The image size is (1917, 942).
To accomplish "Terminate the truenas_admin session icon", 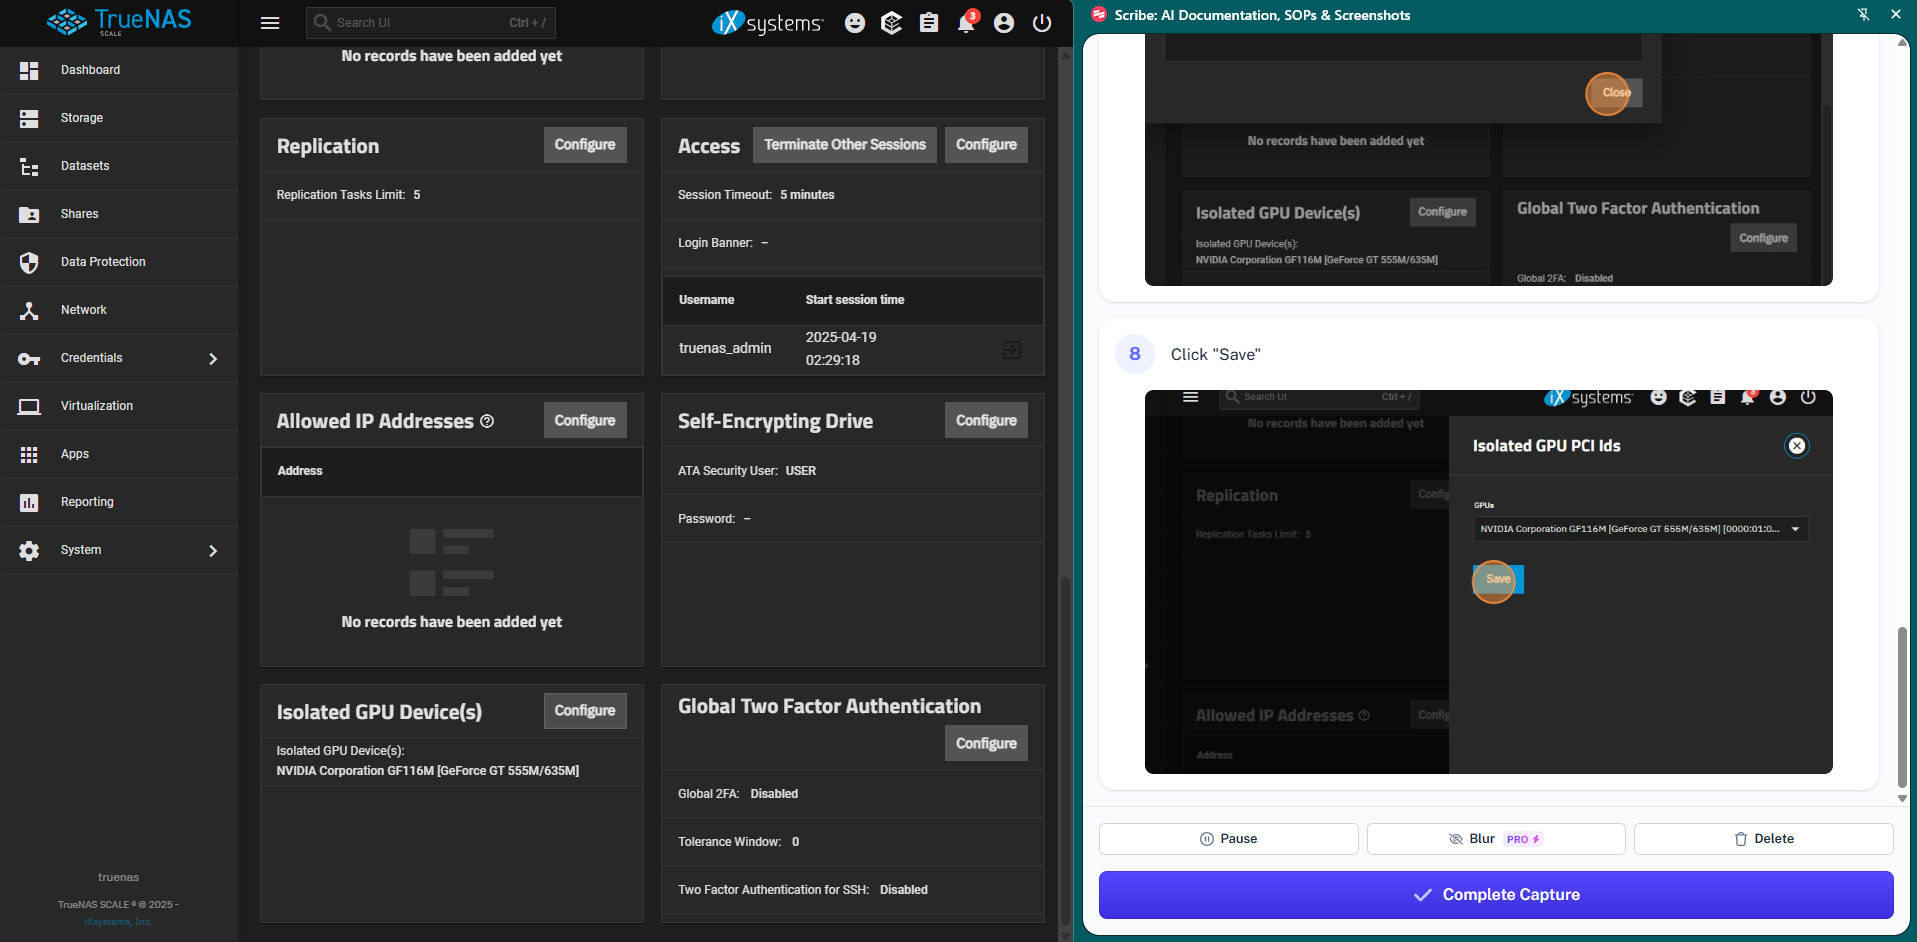I will tap(1012, 349).
